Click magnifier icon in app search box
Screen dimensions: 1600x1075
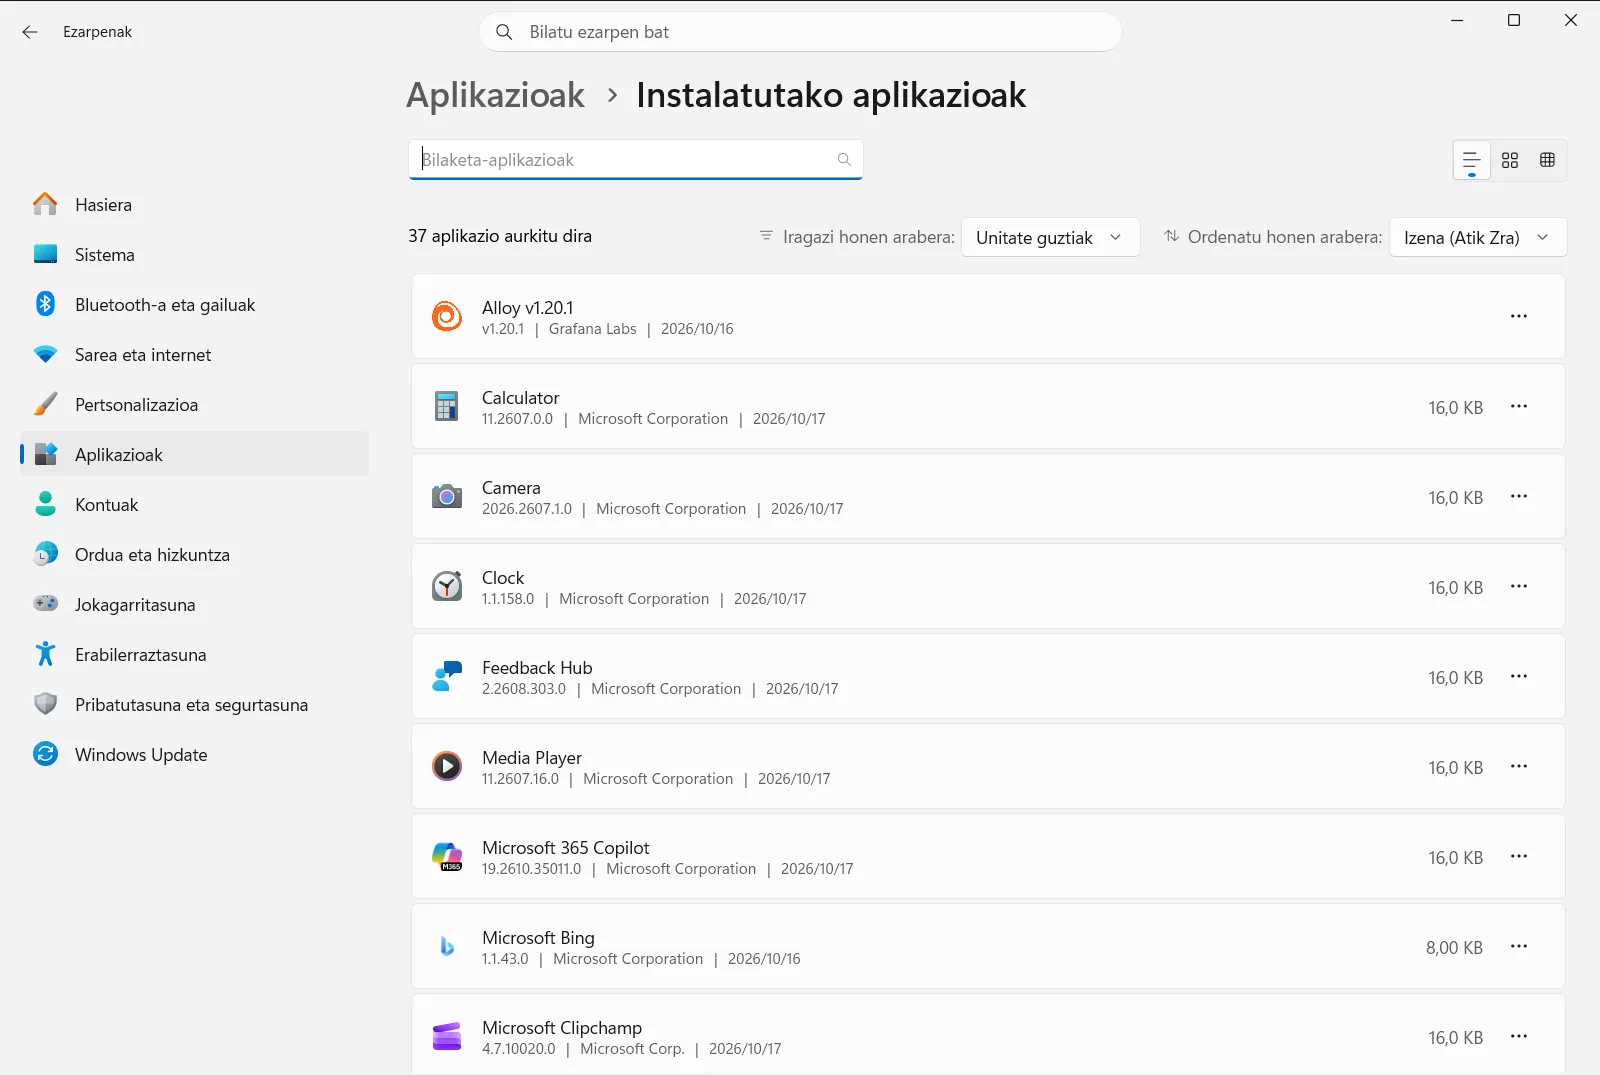click(844, 159)
